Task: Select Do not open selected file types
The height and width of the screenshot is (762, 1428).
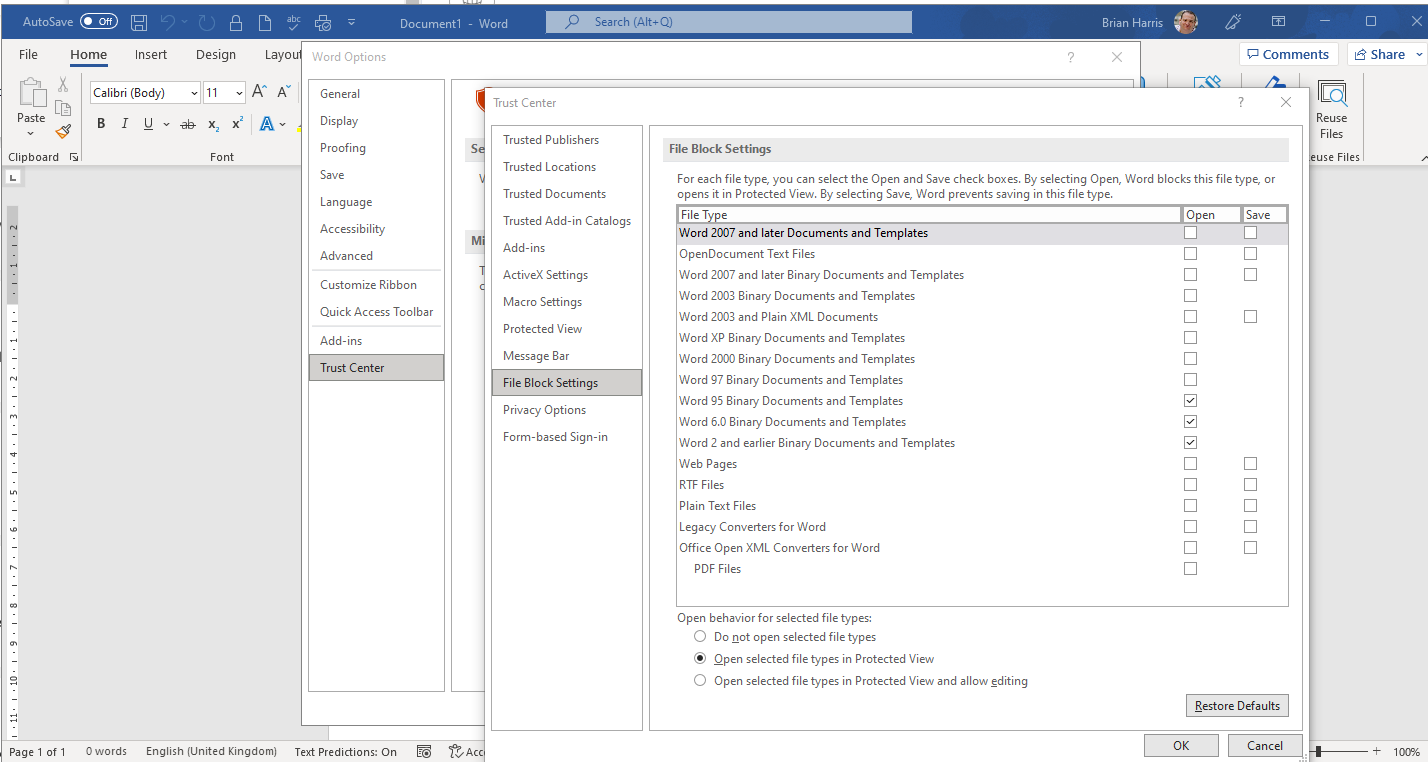Action: (700, 637)
